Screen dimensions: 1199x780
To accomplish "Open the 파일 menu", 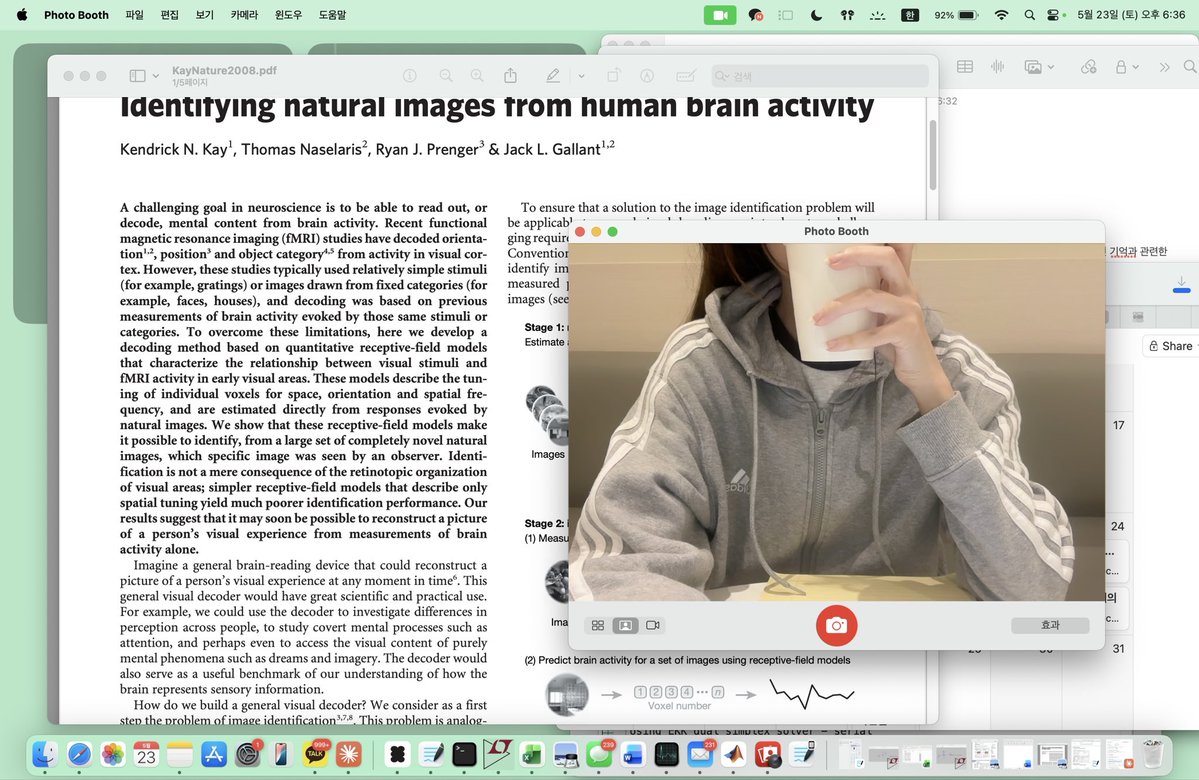I will coord(135,15).
